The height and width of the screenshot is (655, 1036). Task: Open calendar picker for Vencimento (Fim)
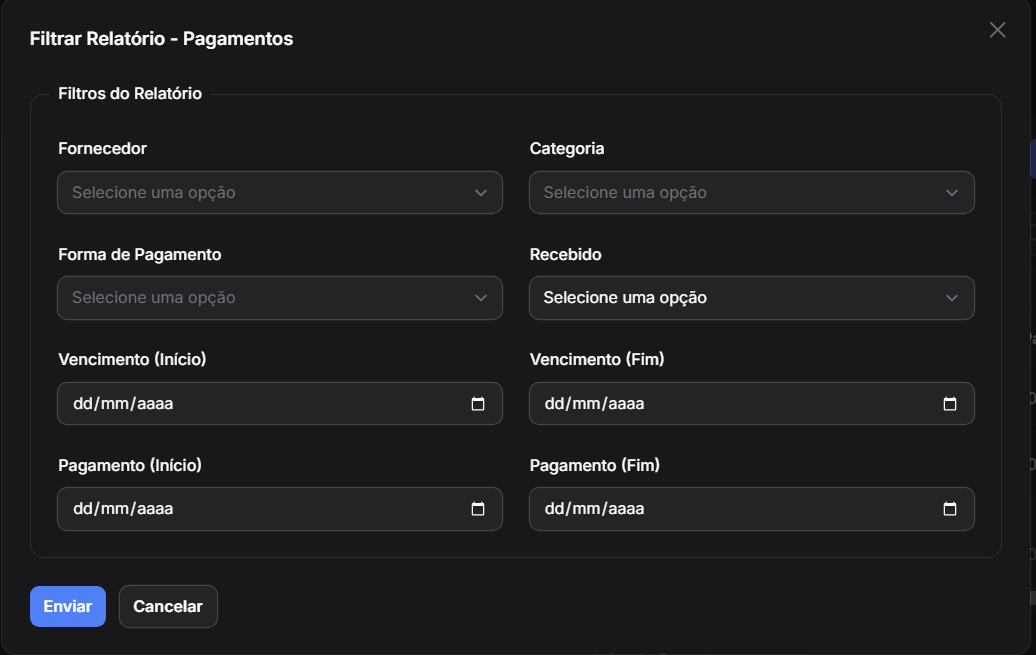point(949,403)
